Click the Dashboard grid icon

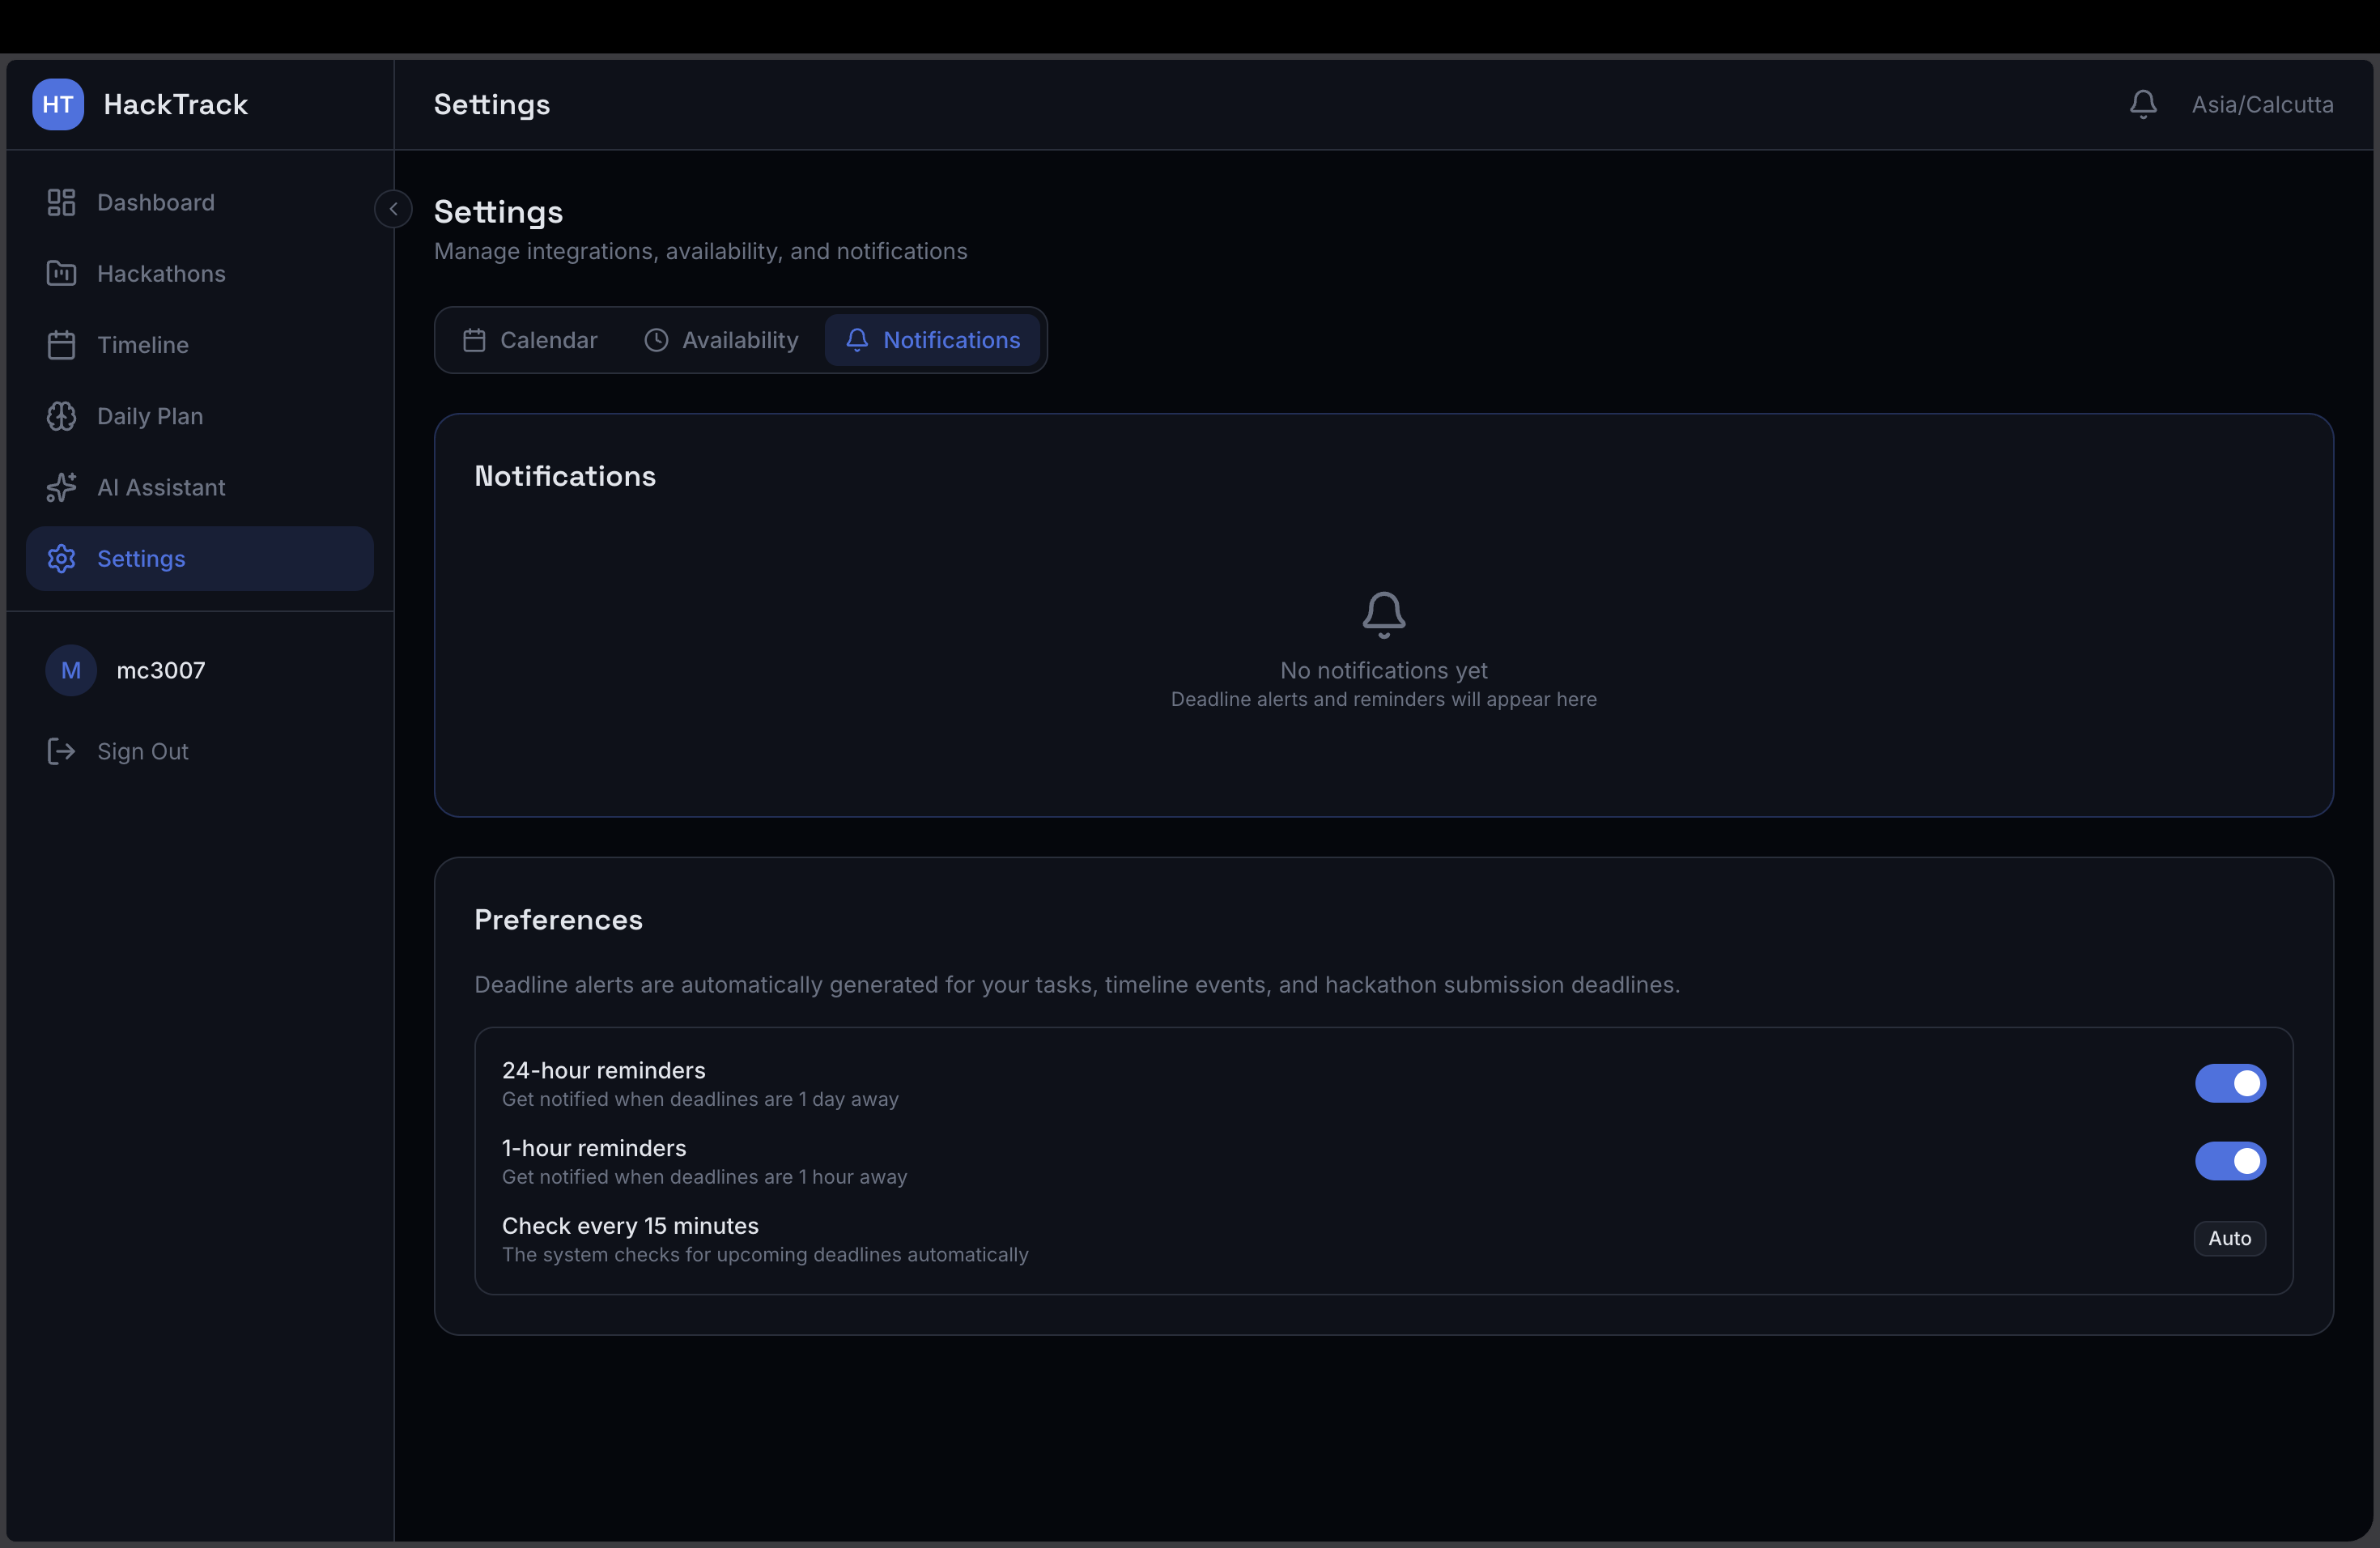pos(61,202)
